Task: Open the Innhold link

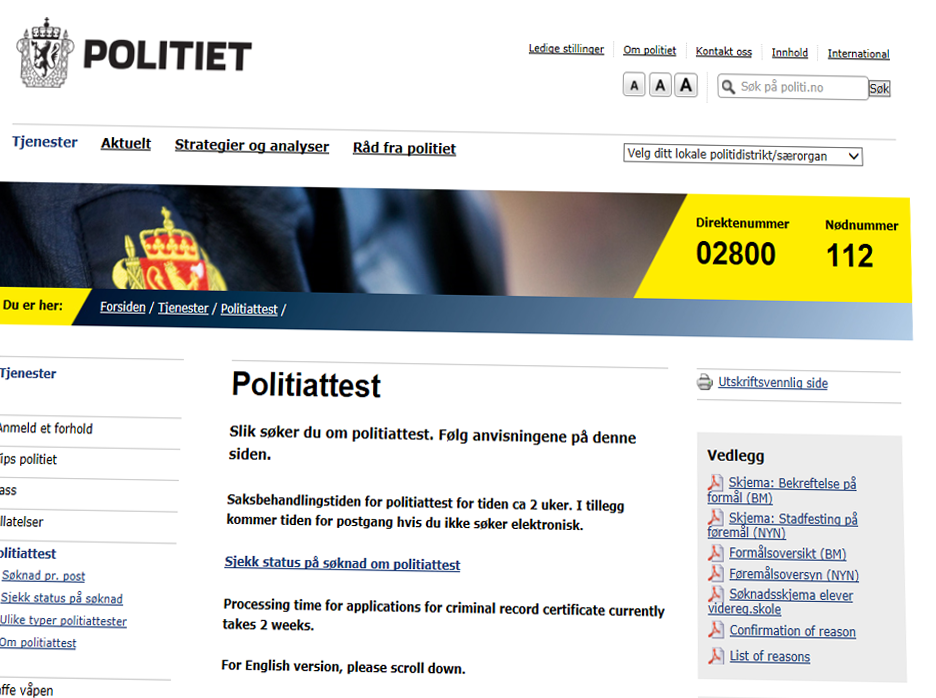Action: [x=790, y=53]
